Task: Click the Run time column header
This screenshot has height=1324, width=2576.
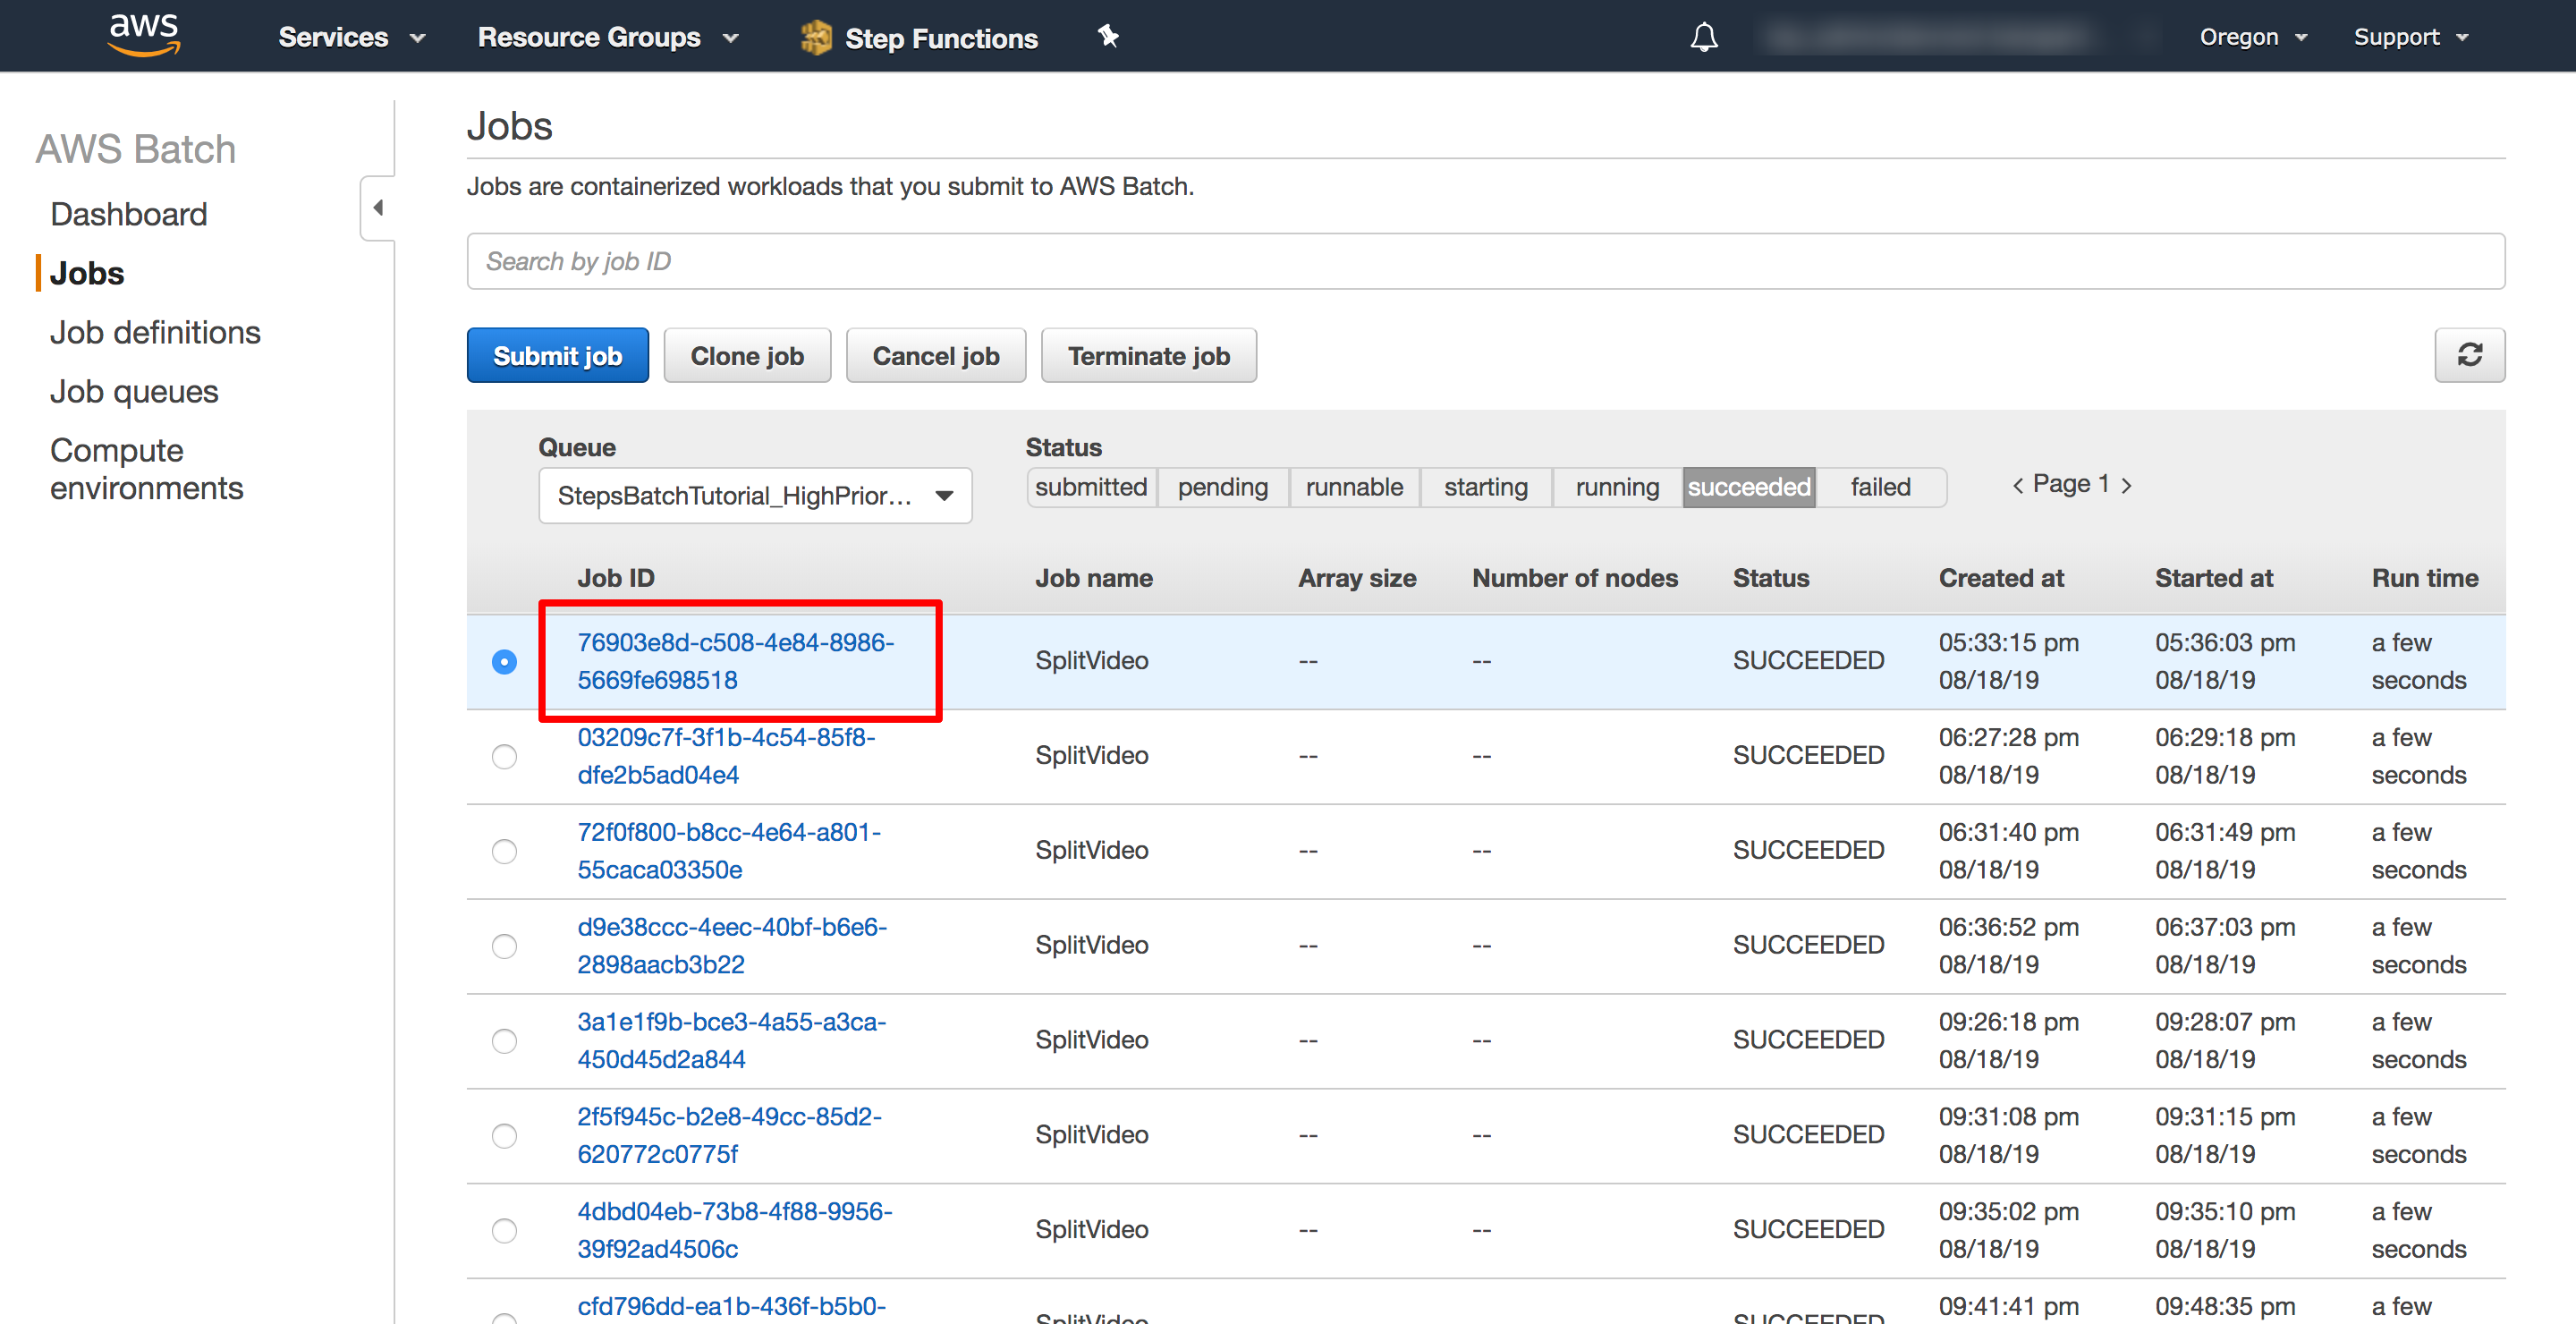Action: [2425, 578]
